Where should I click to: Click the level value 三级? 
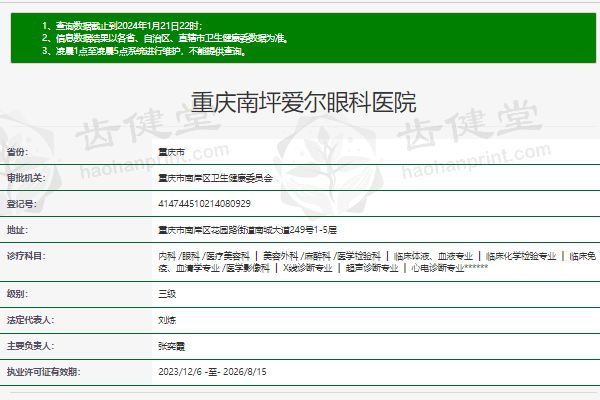167,294
